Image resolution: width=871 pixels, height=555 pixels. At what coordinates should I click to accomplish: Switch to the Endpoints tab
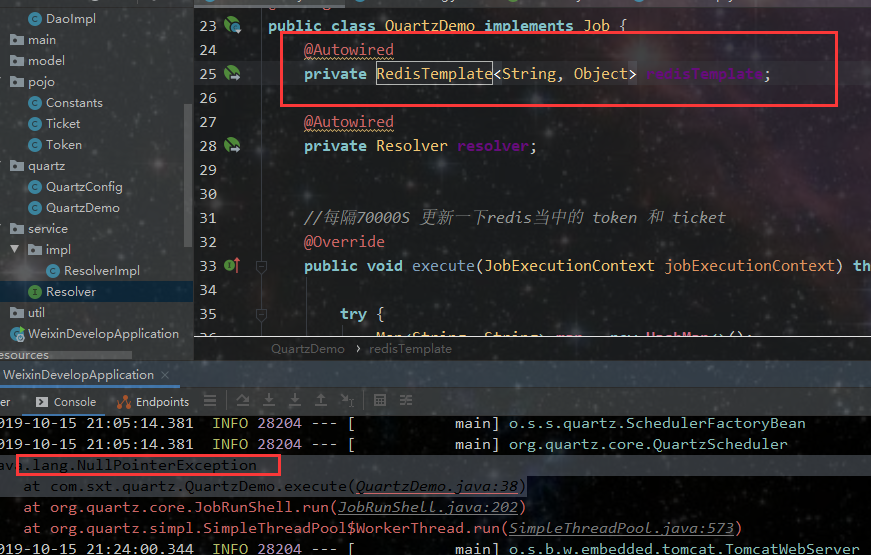pos(153,402)
